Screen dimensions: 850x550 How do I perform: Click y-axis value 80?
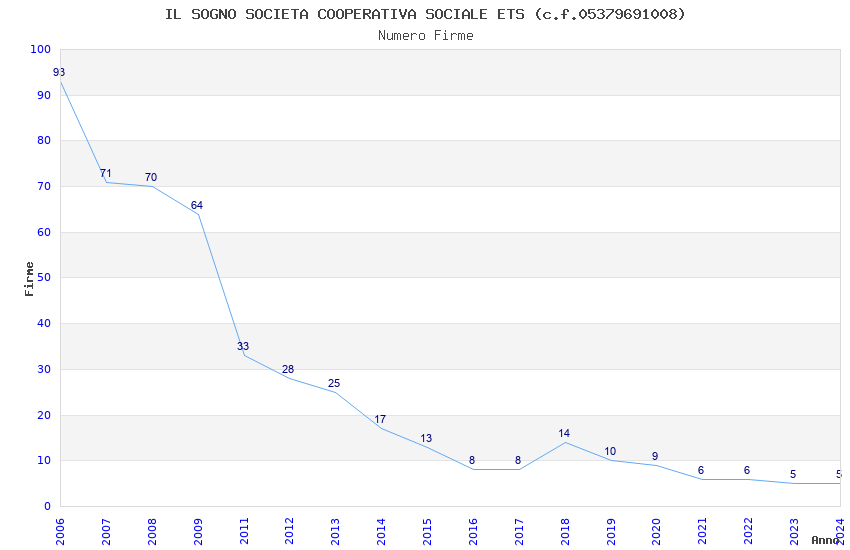pyautogui.click(x=44, y=140)
